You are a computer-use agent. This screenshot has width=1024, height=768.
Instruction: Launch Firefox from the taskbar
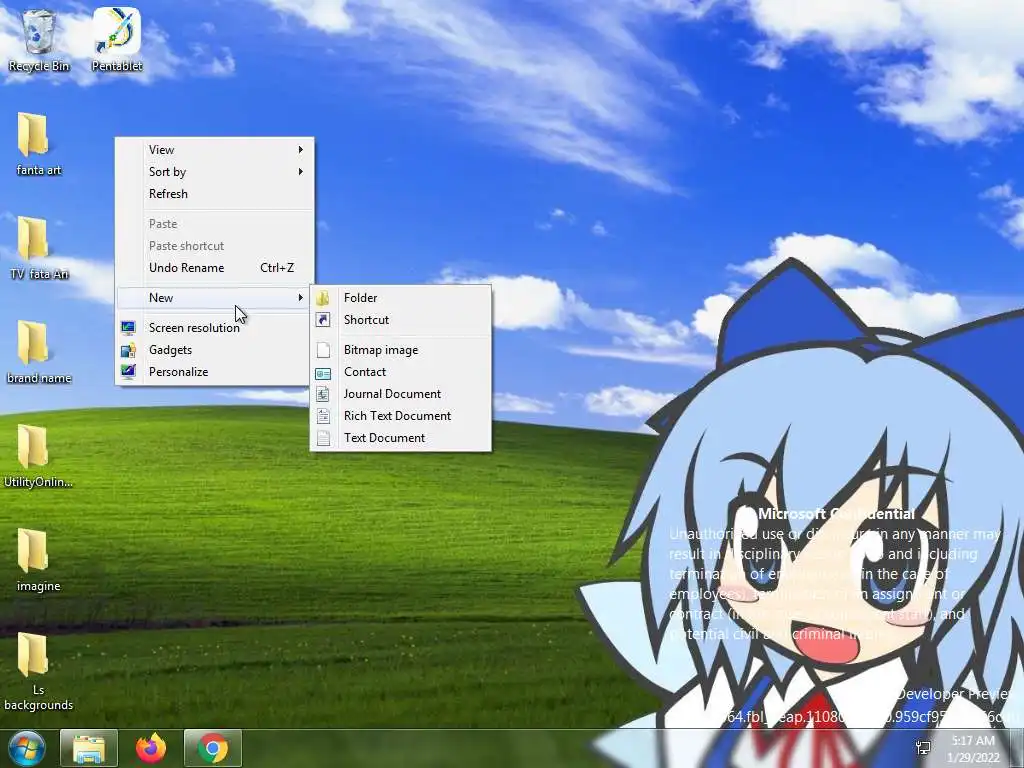click(151, 748)
